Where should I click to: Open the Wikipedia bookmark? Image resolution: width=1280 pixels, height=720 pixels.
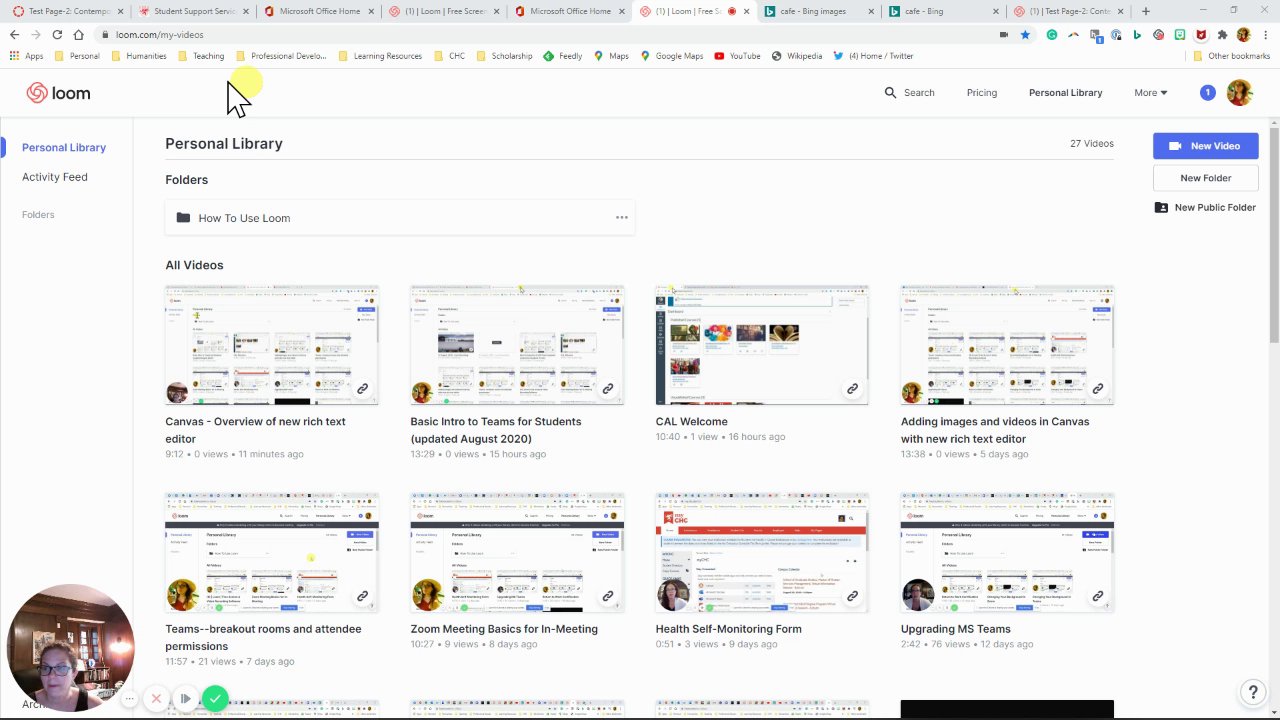click(x=797, y=56)
